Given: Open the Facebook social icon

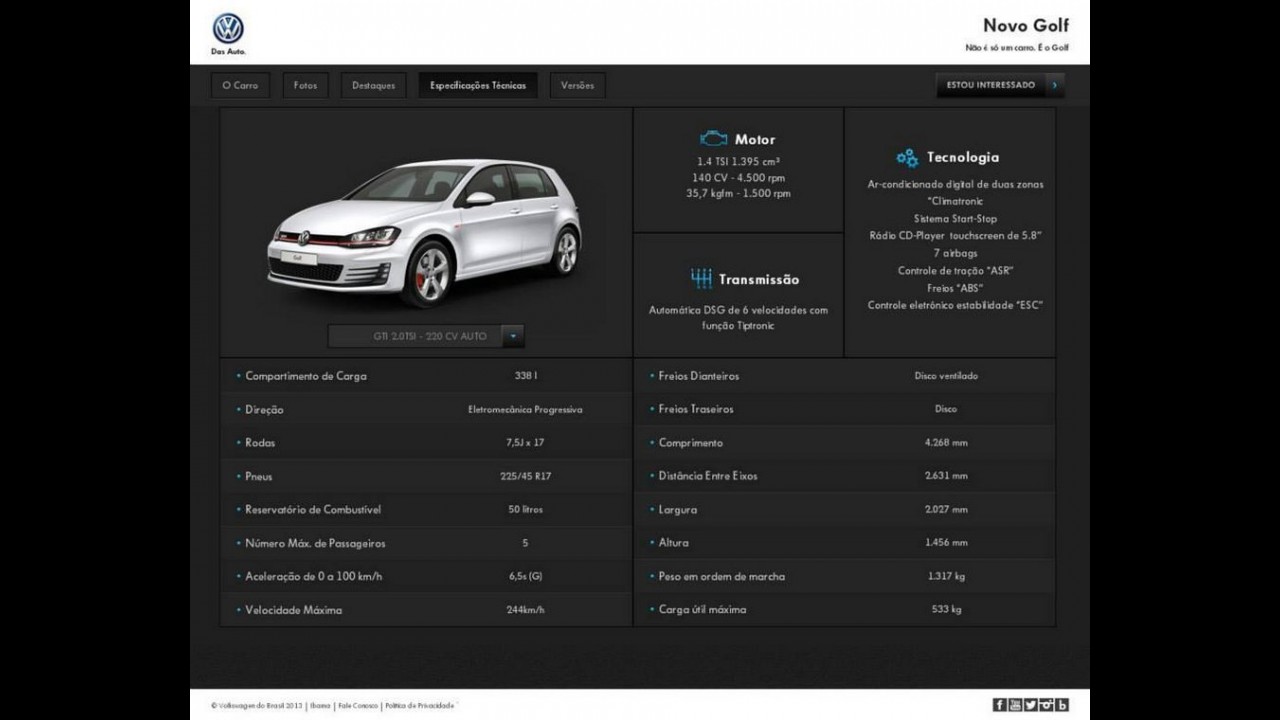Looking at the screenshot, I should [999, 705].
